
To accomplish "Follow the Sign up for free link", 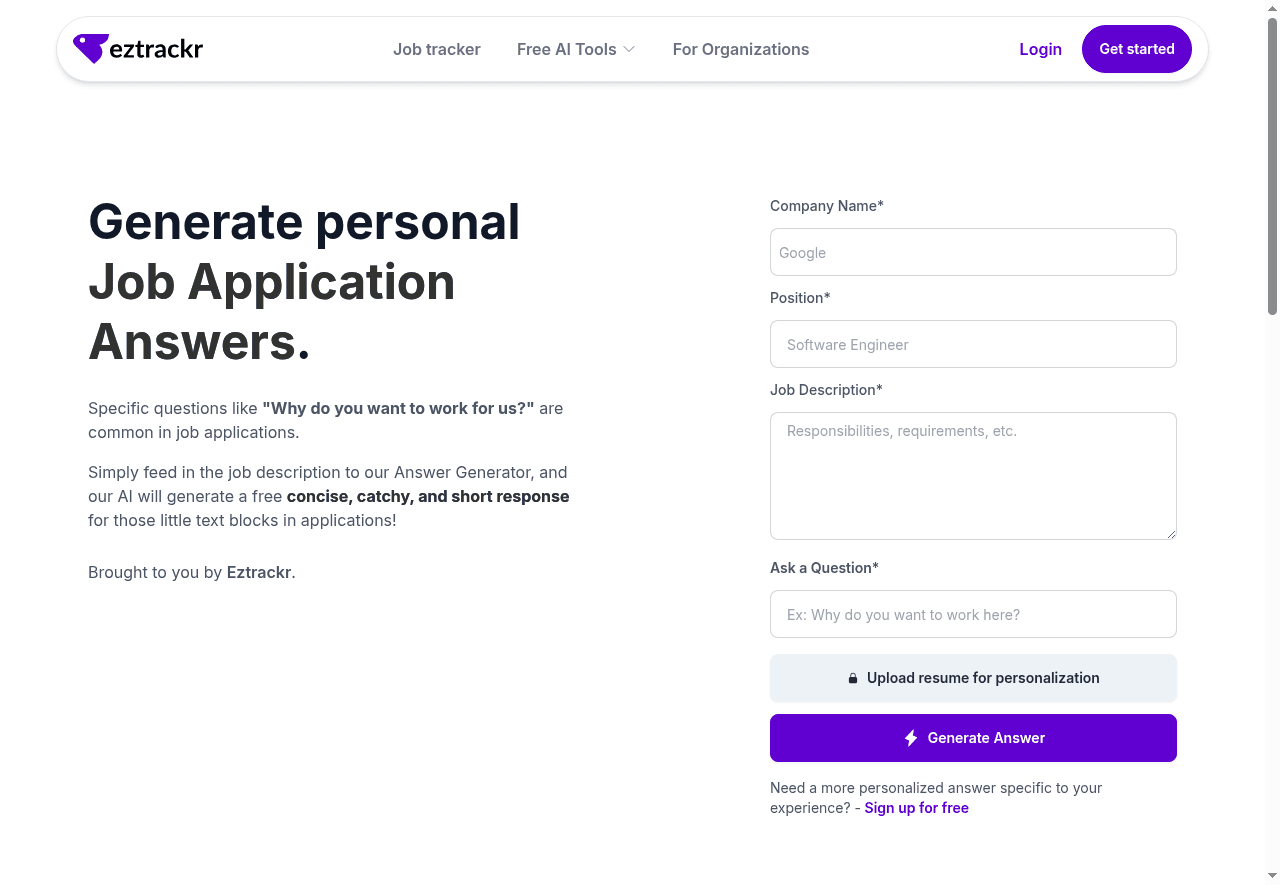I will (916, 808).
